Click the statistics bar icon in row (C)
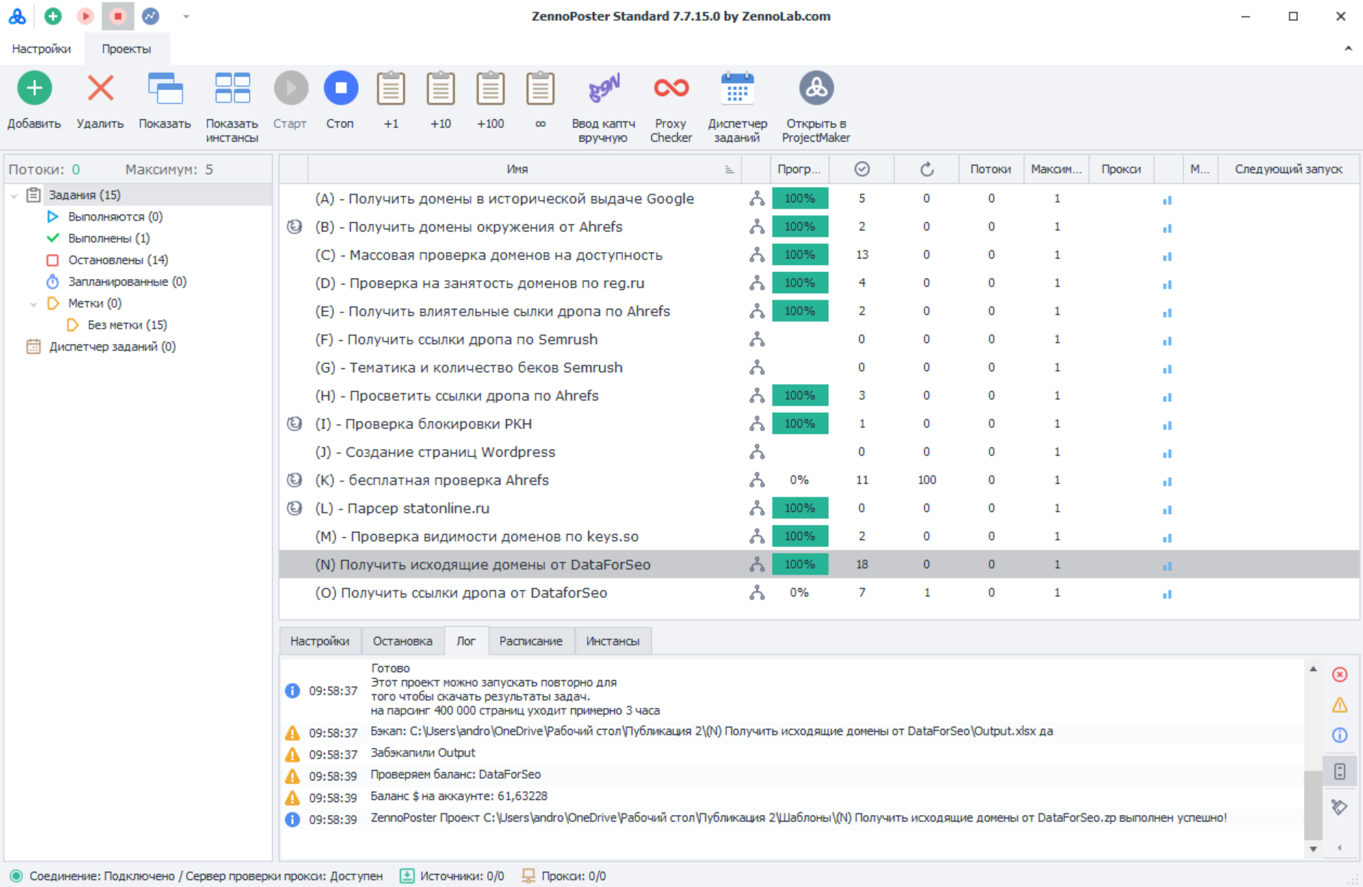Viewport: 1363px width, 887px height. coord(1167,256)
